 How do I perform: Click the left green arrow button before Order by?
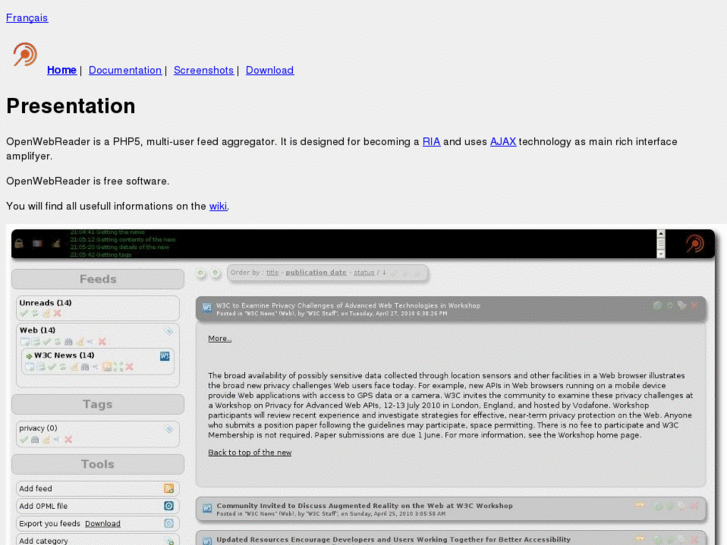click(201, 273)
